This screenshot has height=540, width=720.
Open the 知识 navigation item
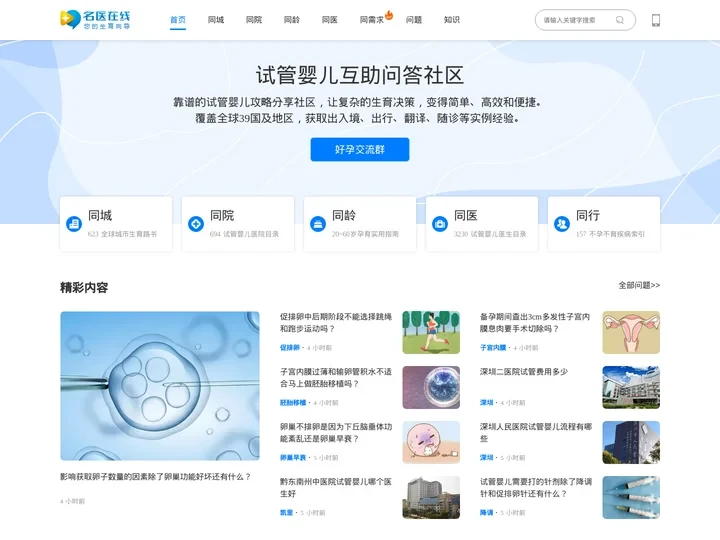[452, 20]
